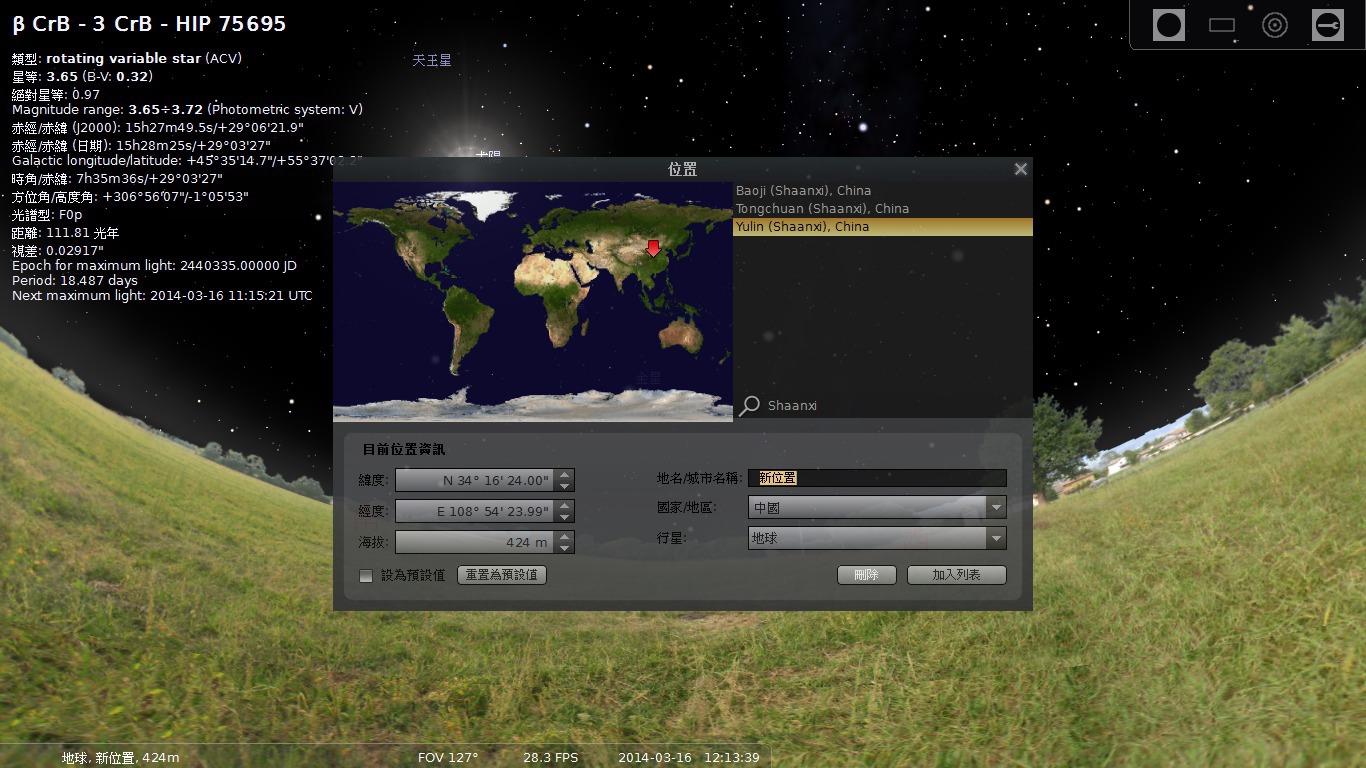Viewport: 1366px width, 768px height.
Task: Toggle the Oculars ocular view circle icon
Action: (1168, 25)
